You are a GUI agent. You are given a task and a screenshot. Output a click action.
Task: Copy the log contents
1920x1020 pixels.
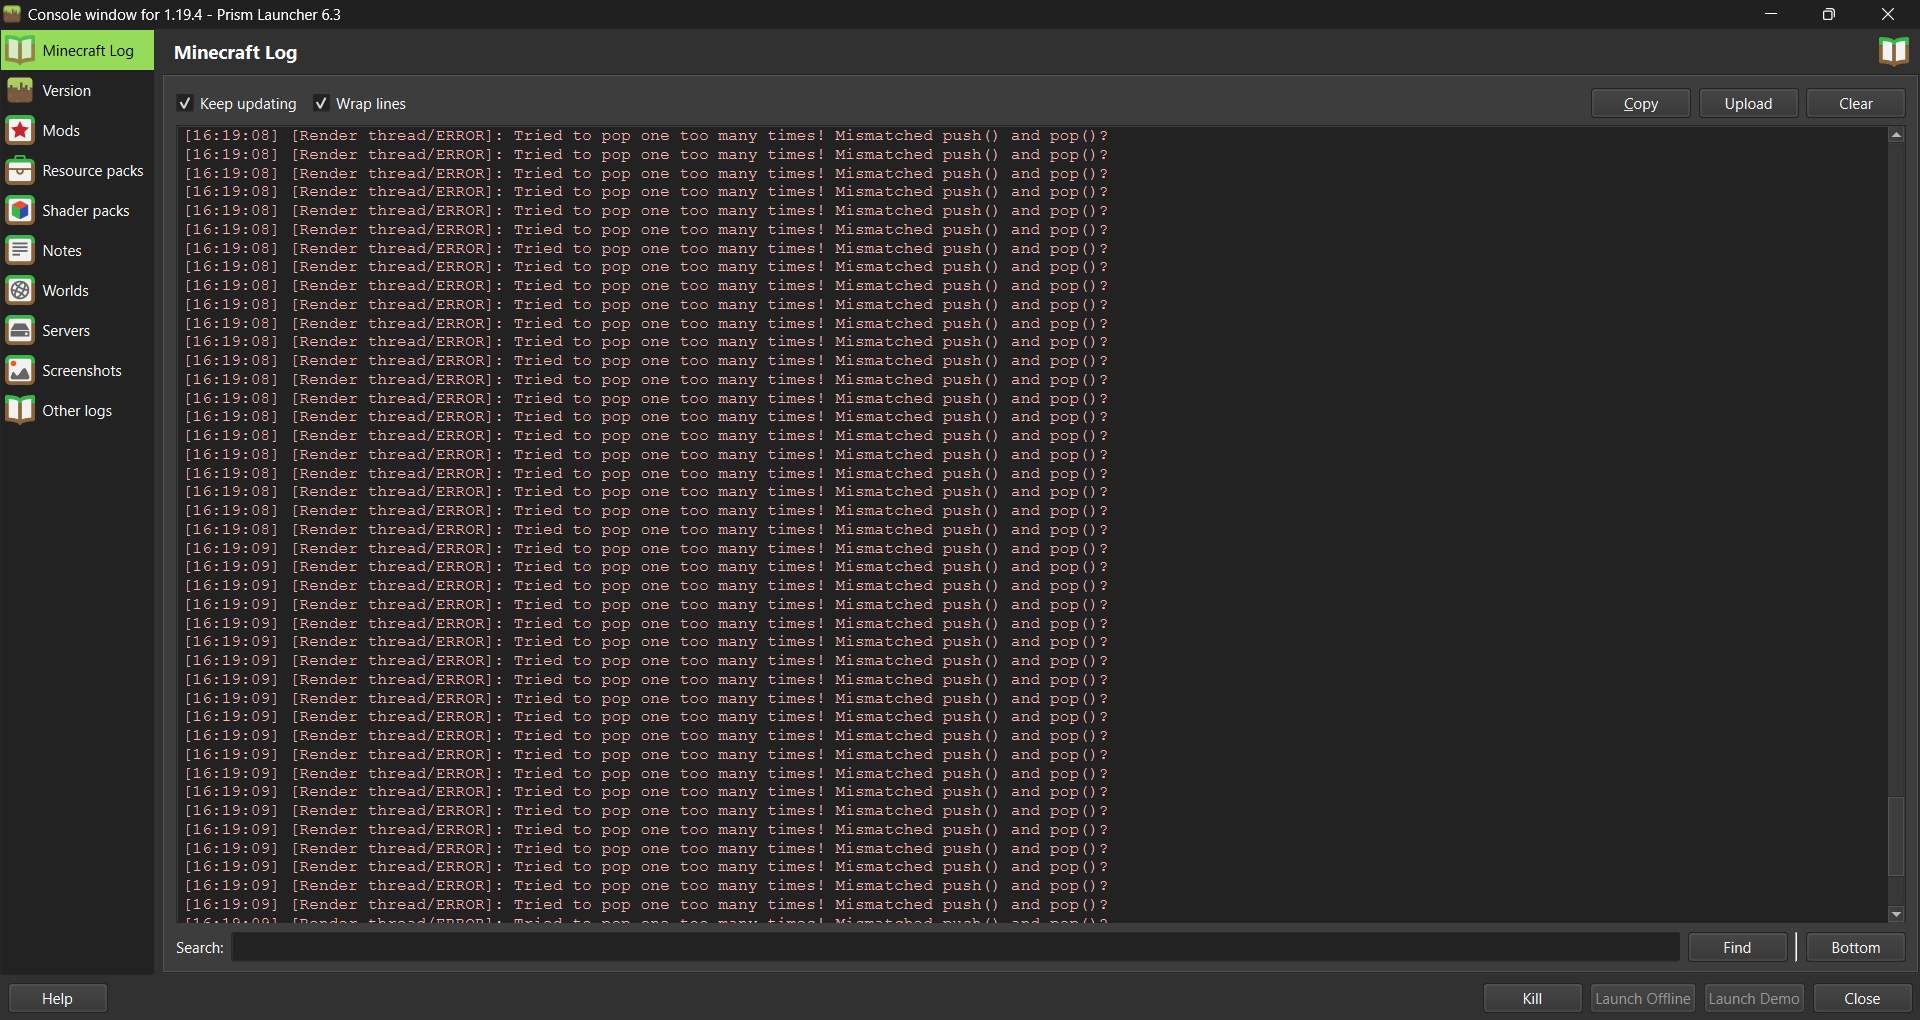coord(1640,103)
